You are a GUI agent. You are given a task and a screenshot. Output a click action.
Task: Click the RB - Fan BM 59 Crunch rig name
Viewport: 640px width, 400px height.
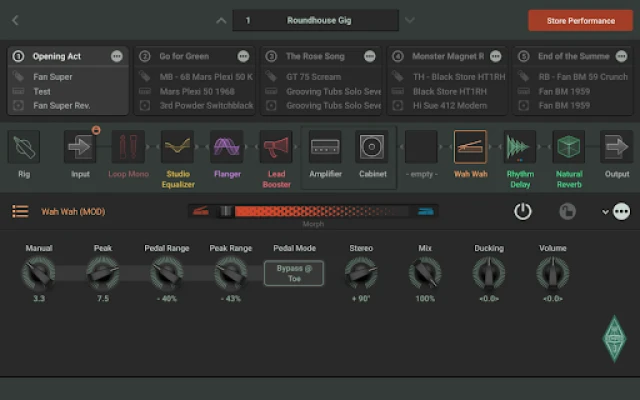point(583,77)
